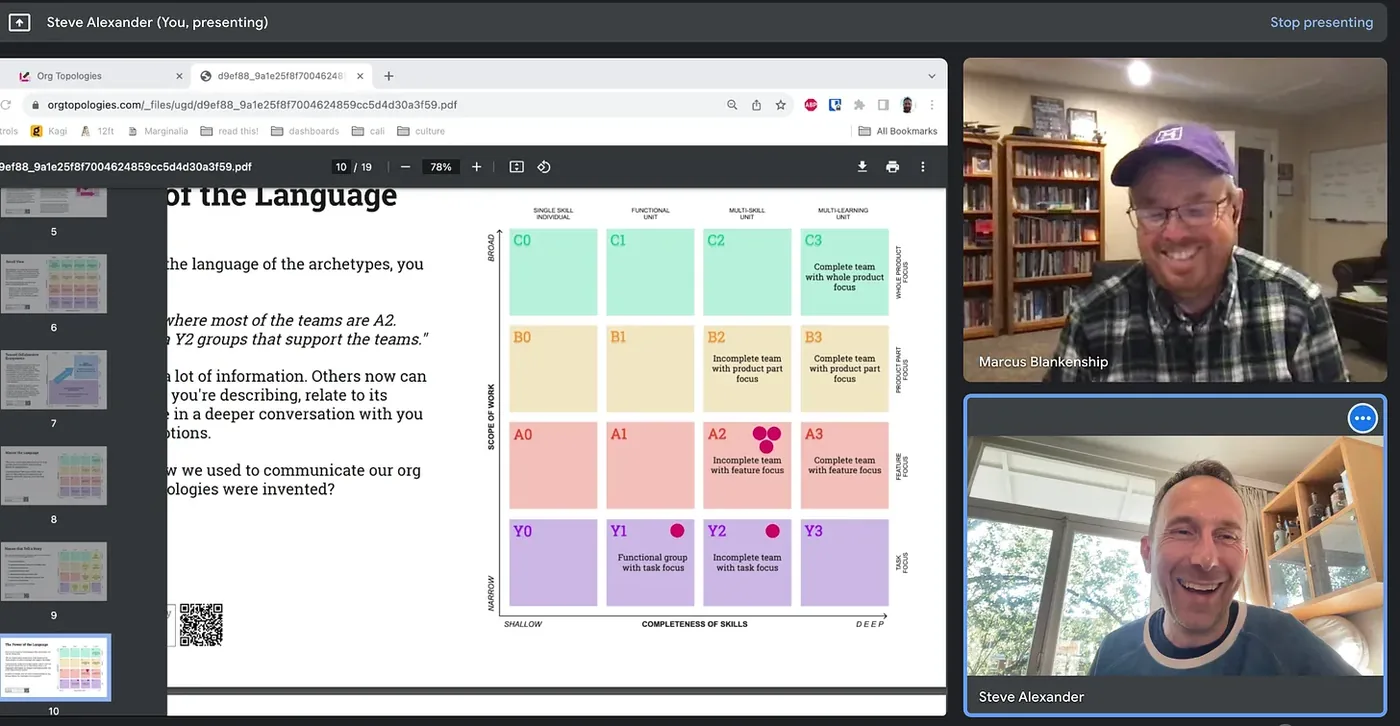The image size is (1400, 726).
Task: Click the B2 'Incomplete team with product part focus' cell
Action: 747,369
